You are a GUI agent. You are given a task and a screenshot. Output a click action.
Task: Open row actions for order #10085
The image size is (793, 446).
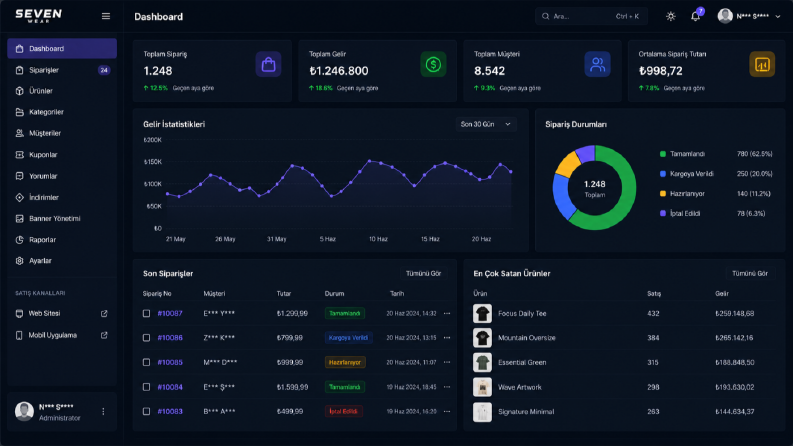pos(447,362)
